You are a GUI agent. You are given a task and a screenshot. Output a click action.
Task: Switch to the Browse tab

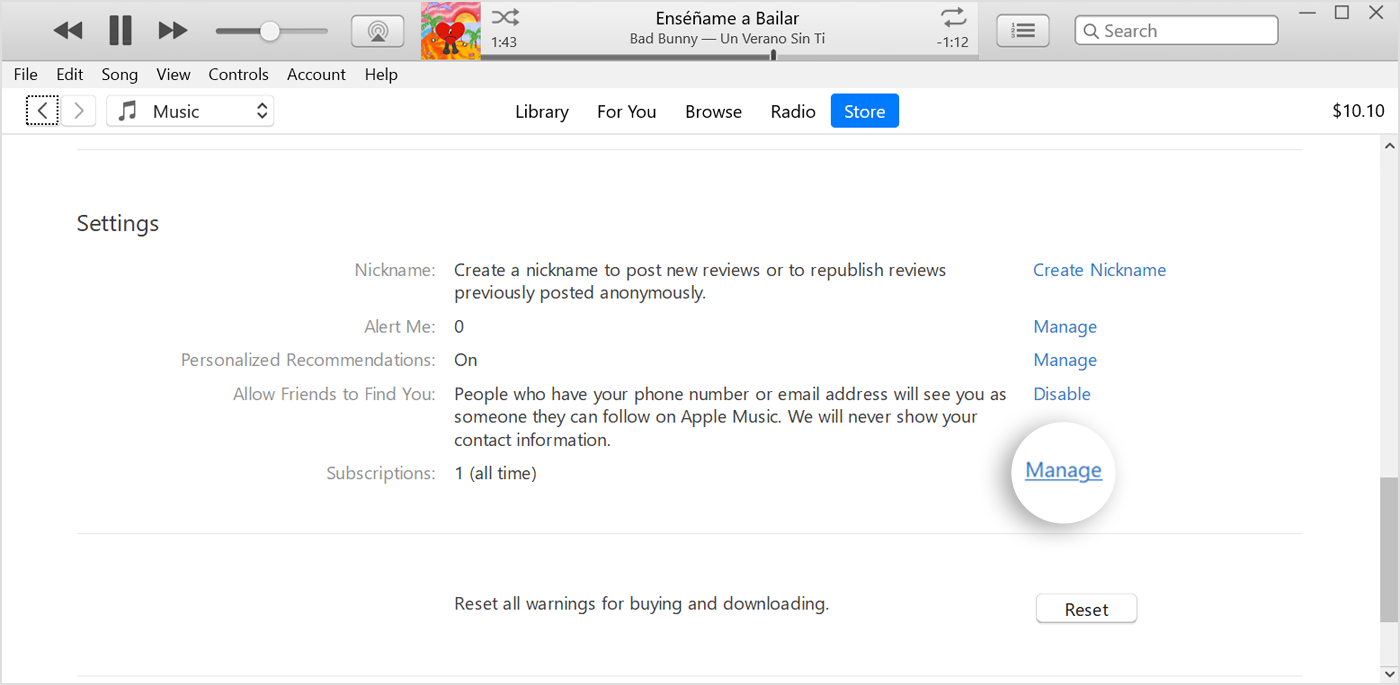coord(713,111)
